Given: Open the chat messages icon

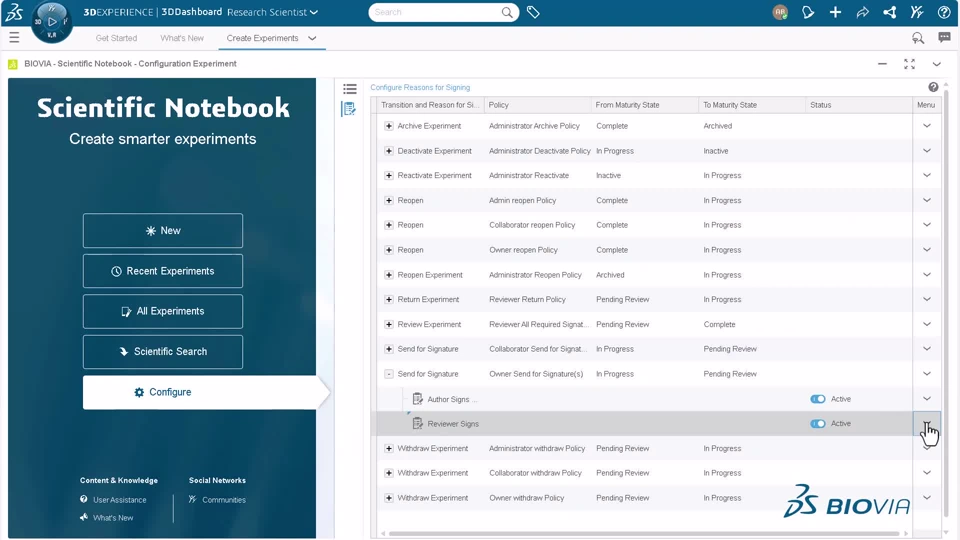Looking at the screenshot, I should tap(944, 38).
